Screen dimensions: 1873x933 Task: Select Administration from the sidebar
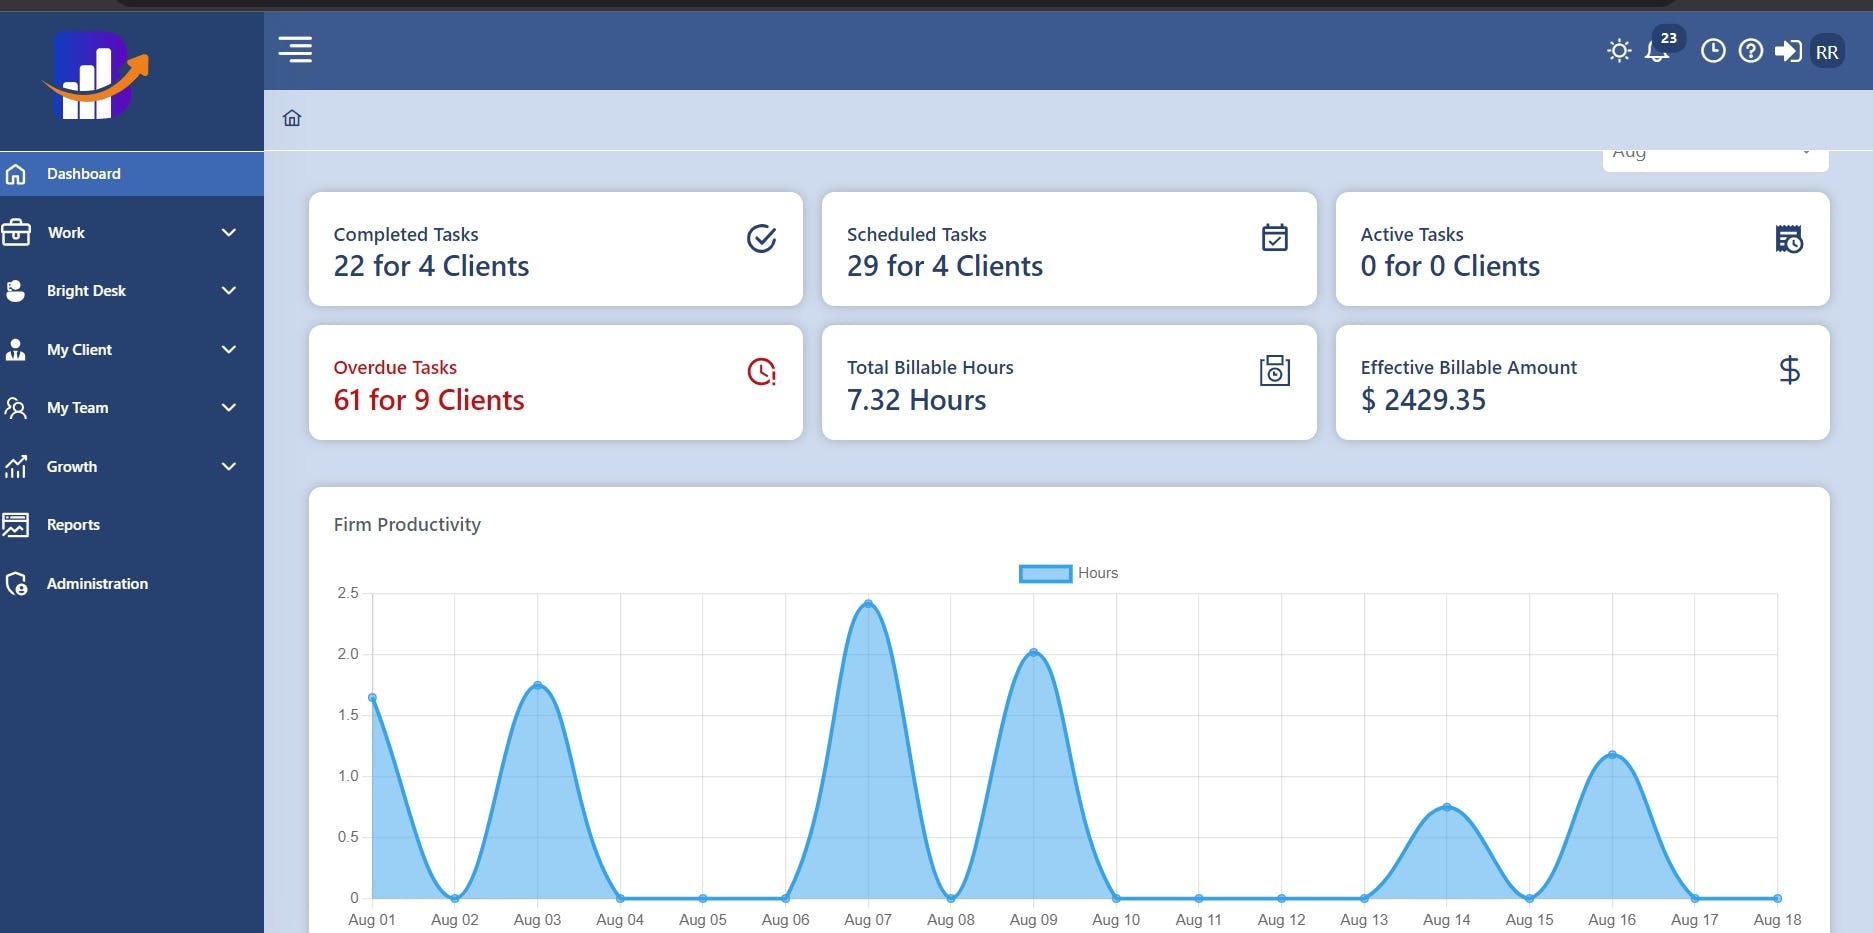click(97, 583)
